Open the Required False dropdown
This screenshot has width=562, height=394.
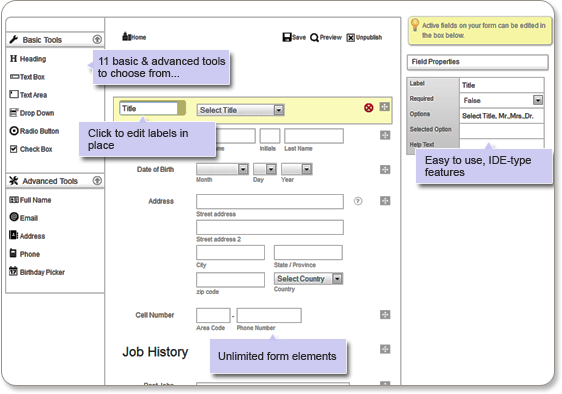[x=502, y=100]
